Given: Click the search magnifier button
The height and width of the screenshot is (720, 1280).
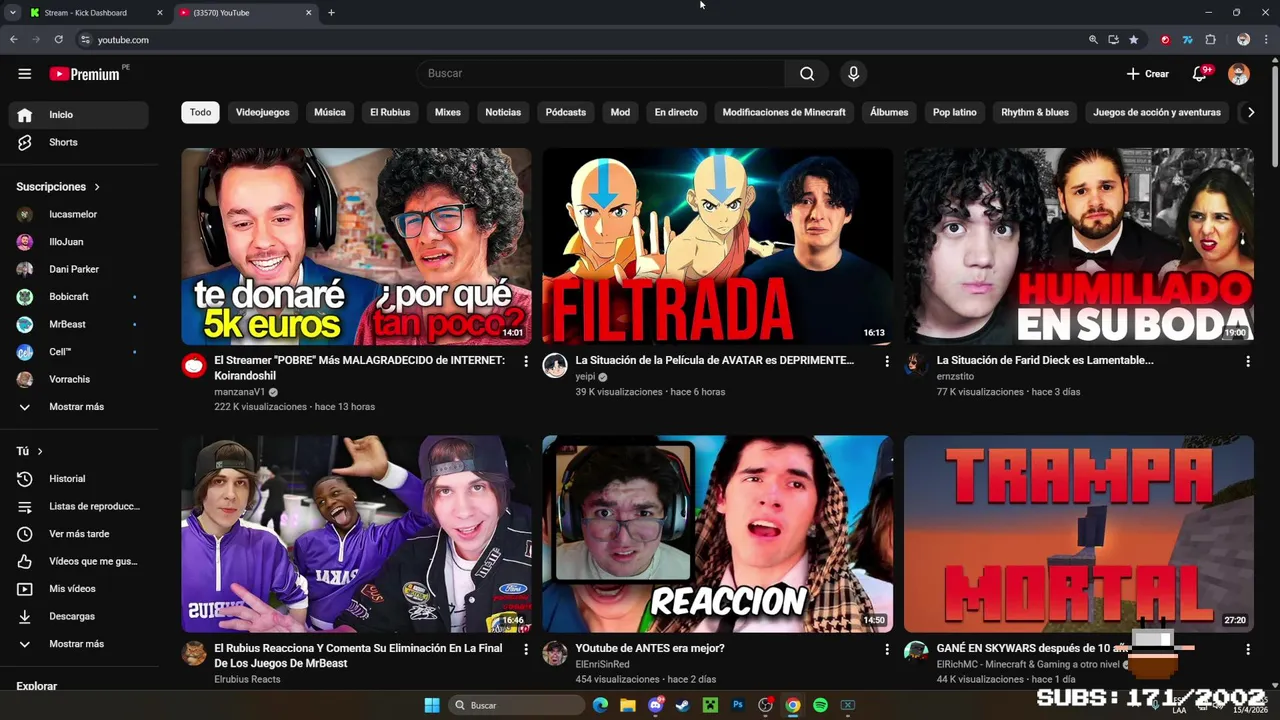Looking at the screenshot, I should pos(807,73).
